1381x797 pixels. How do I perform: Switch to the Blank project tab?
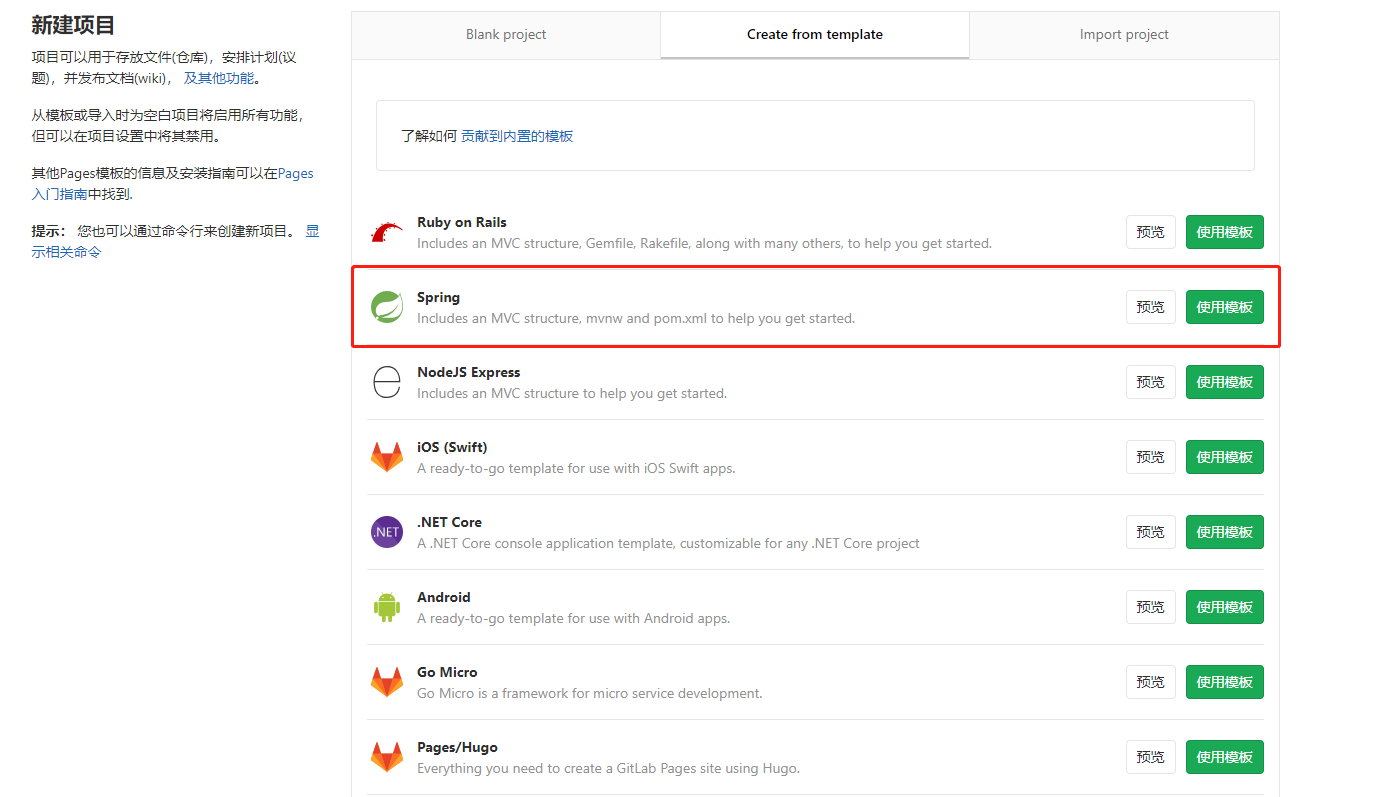506,34
